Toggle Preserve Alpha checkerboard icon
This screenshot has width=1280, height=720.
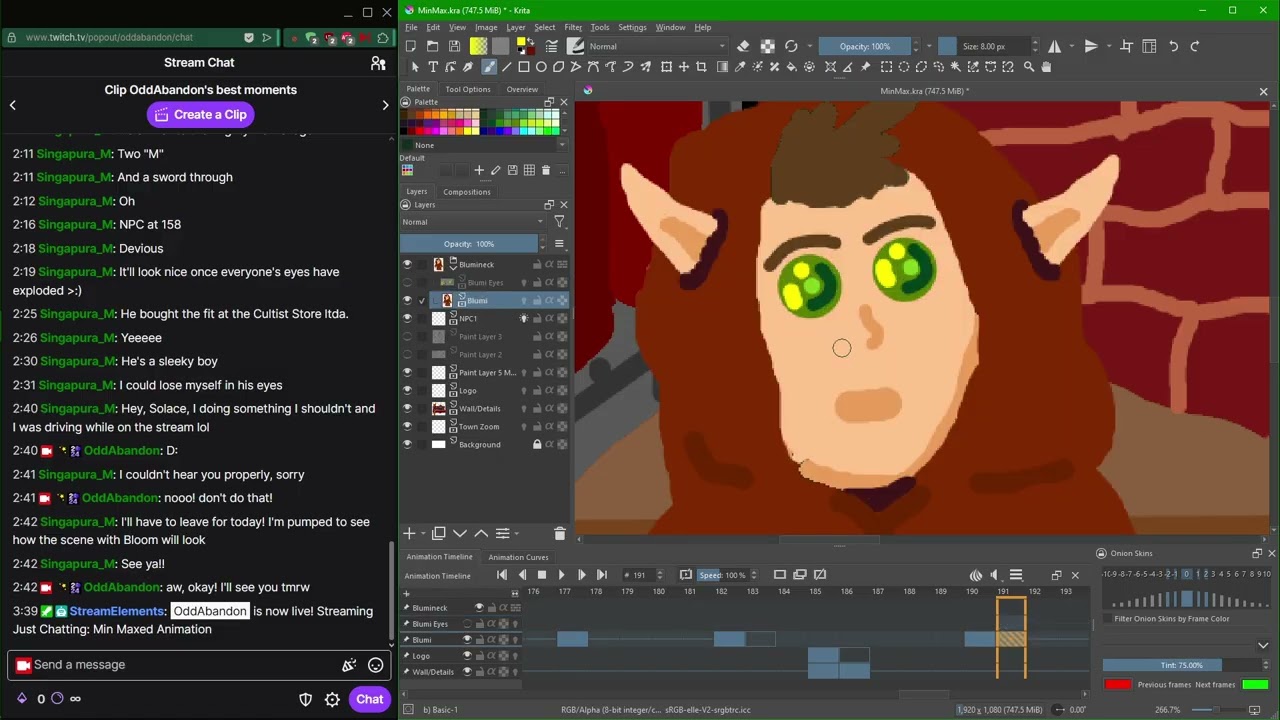767,46
